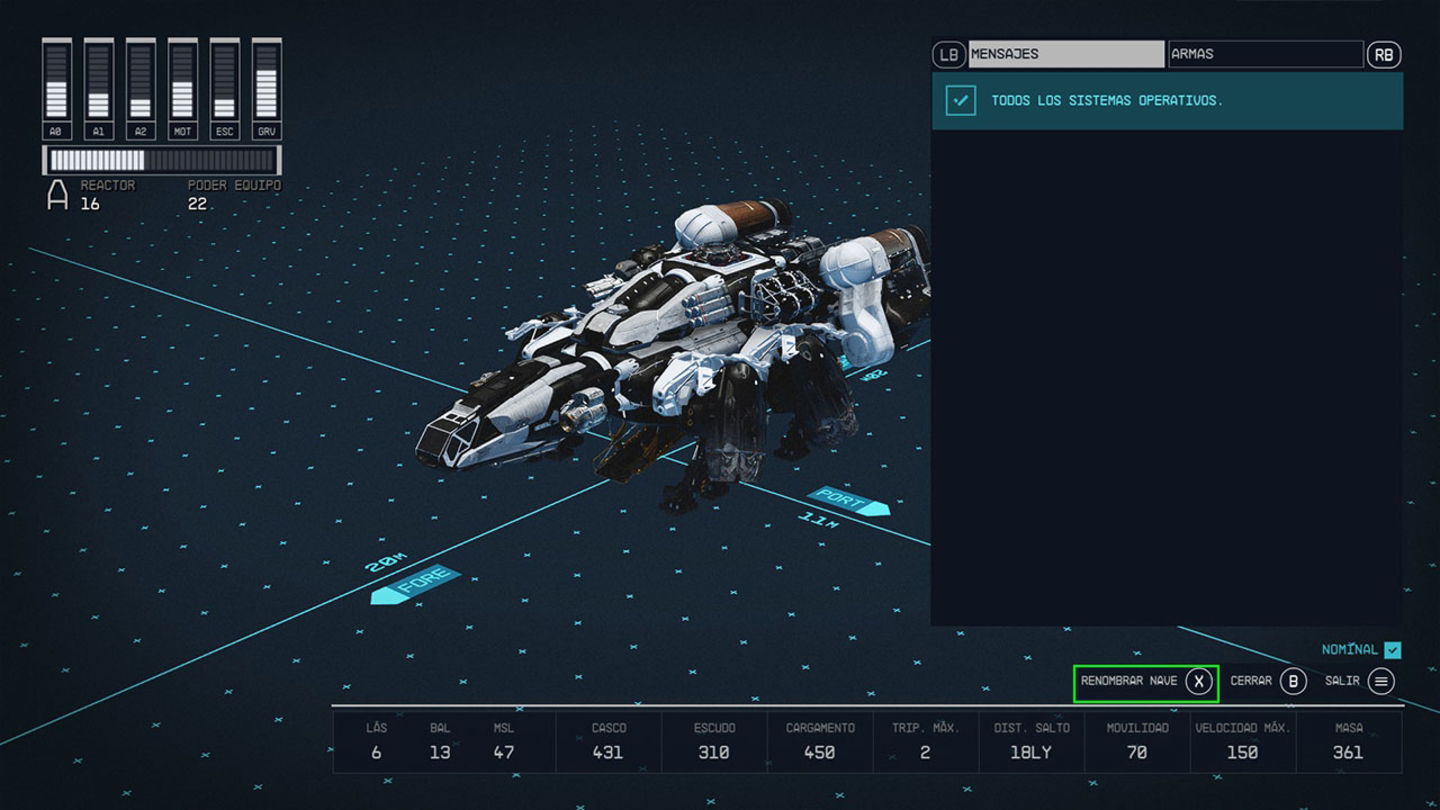Click the REACTOR value 16
Screen dimensions: 1440x810
(90, 204)
